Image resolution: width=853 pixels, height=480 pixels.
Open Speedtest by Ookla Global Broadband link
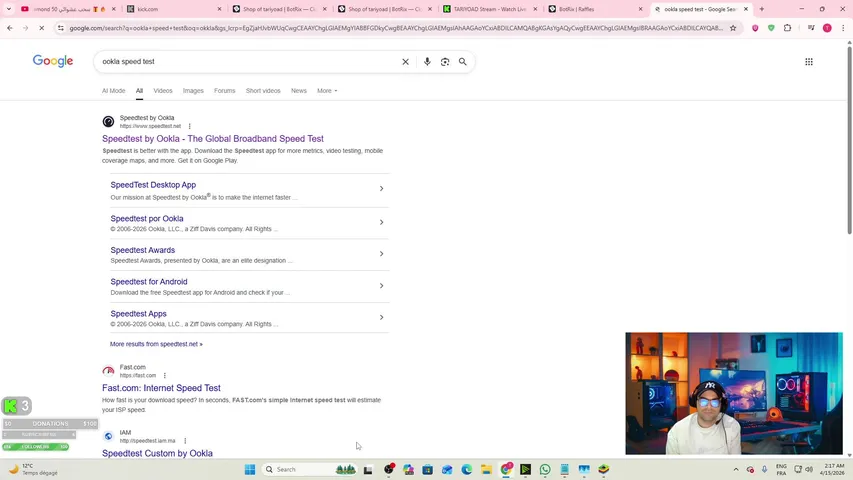(x=213, y=139)
